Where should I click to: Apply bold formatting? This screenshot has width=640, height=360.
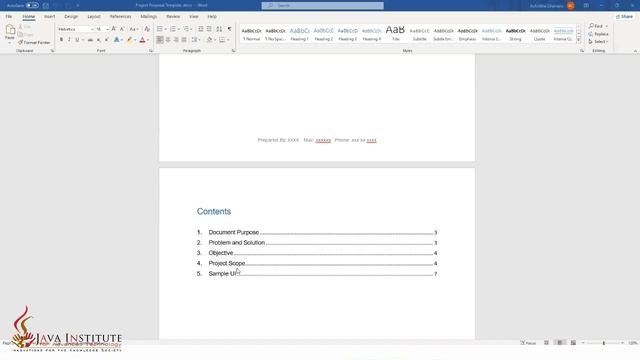pos(61,40)
